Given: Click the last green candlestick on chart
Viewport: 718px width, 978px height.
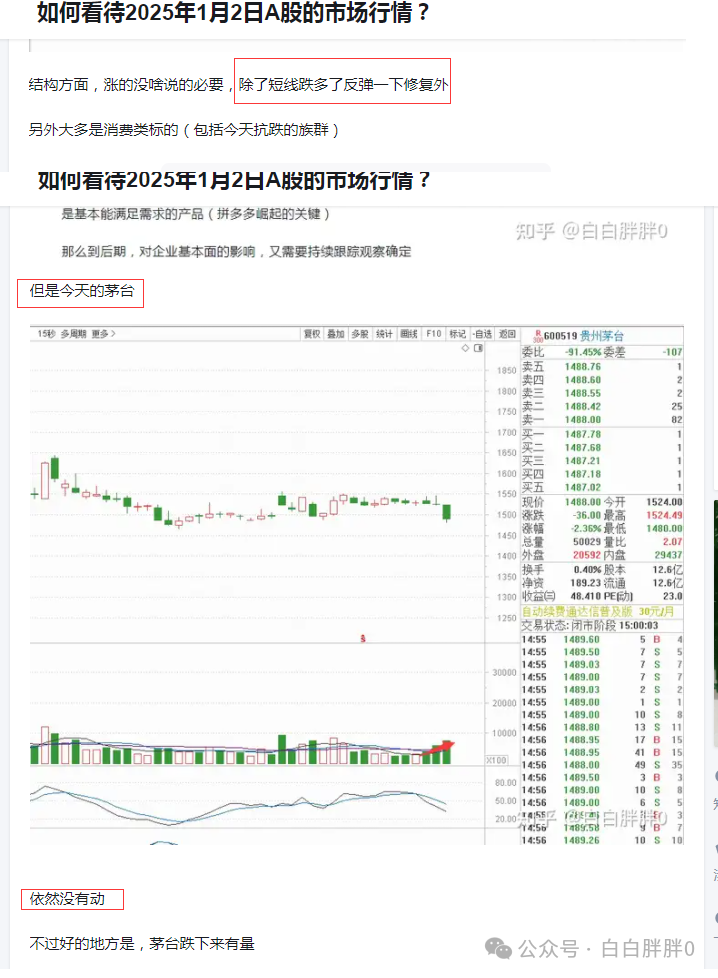Looking at the screenshot, I should coord(447,512).
